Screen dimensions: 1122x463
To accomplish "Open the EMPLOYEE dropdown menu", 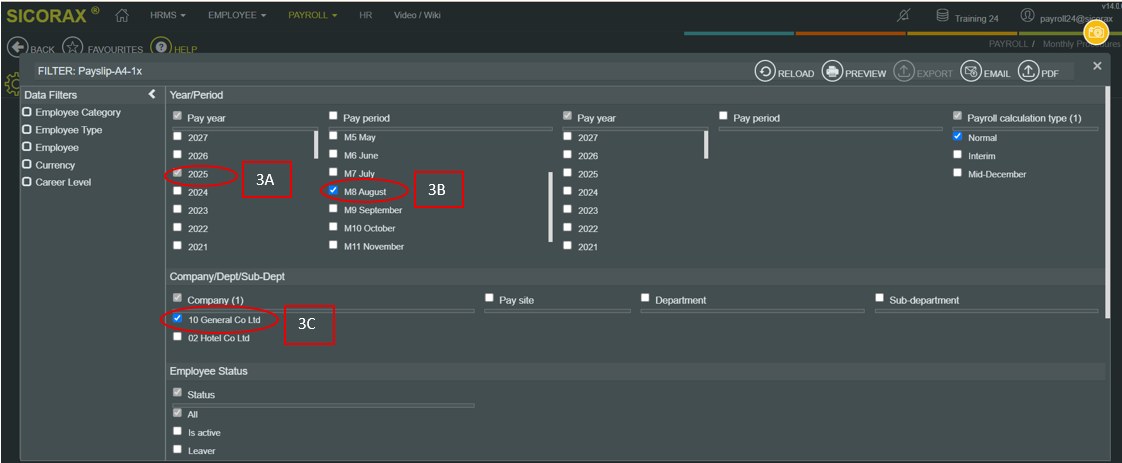I will pyautogui.click(x=237, y=15).
